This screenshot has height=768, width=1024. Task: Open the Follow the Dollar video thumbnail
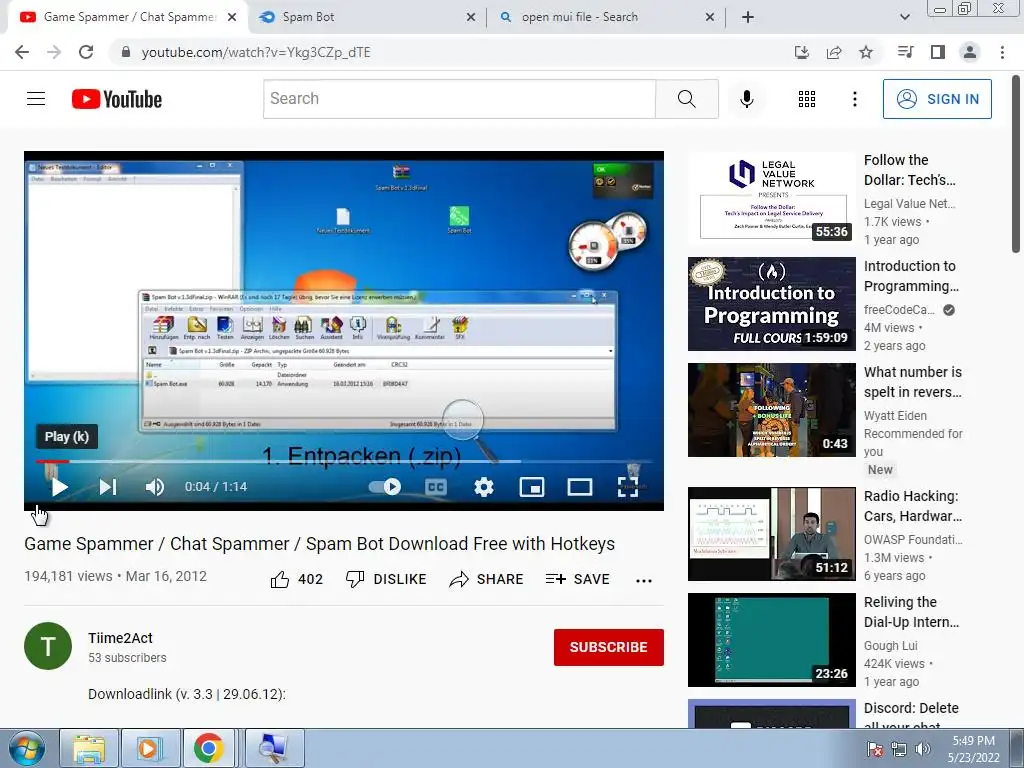pos(771,197)
